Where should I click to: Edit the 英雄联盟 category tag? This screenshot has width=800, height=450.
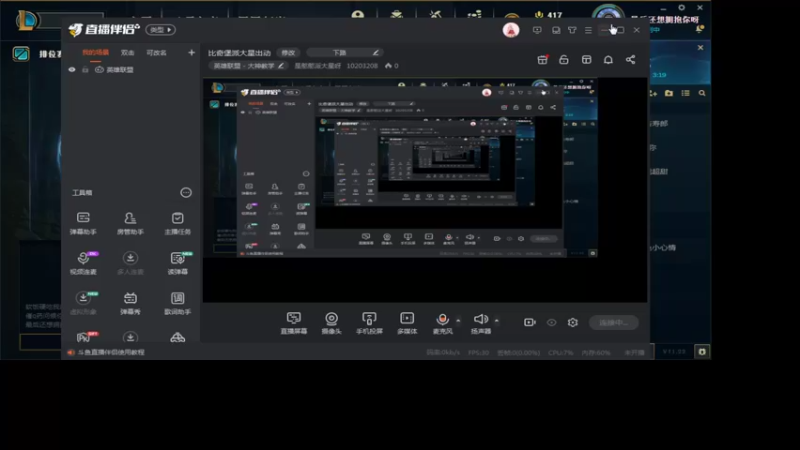point(248,66)
